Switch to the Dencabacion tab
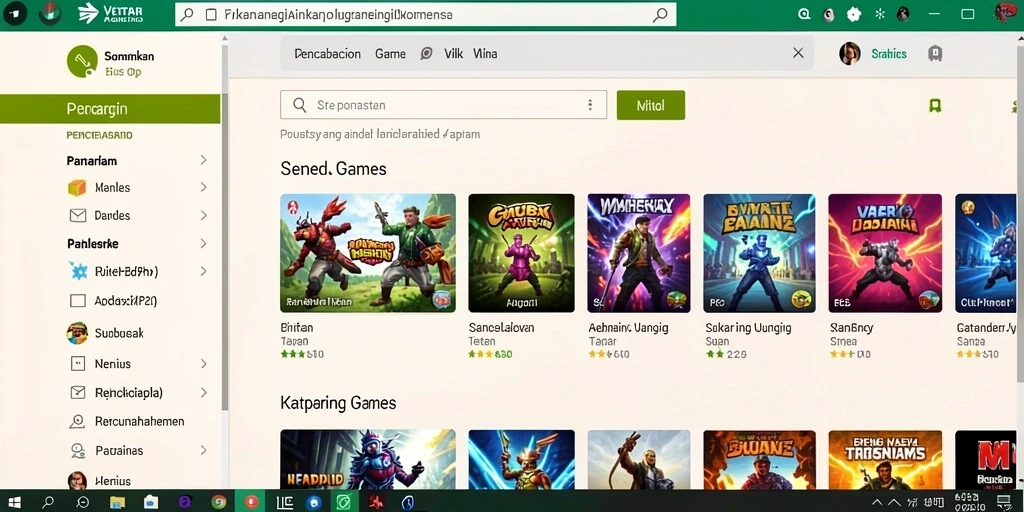The image size is (1024, 512). click(x=327, y=54)
